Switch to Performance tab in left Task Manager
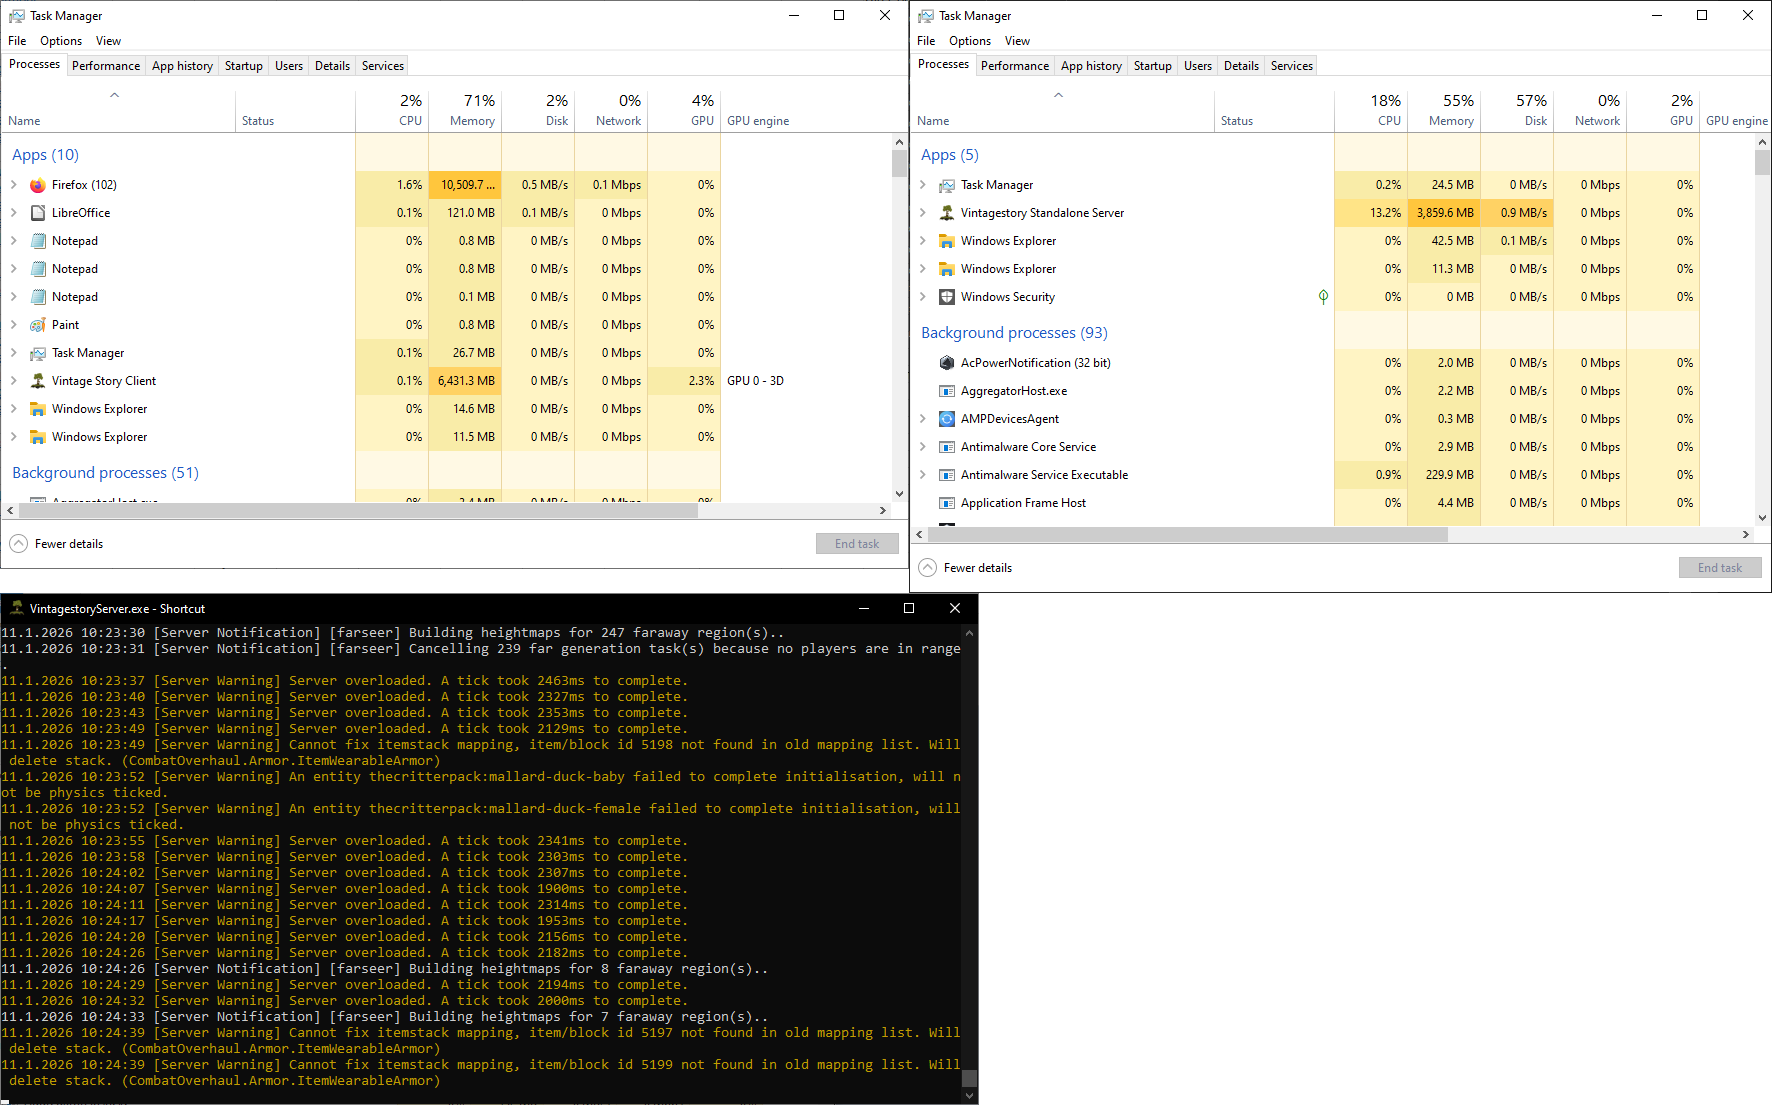 106,66
